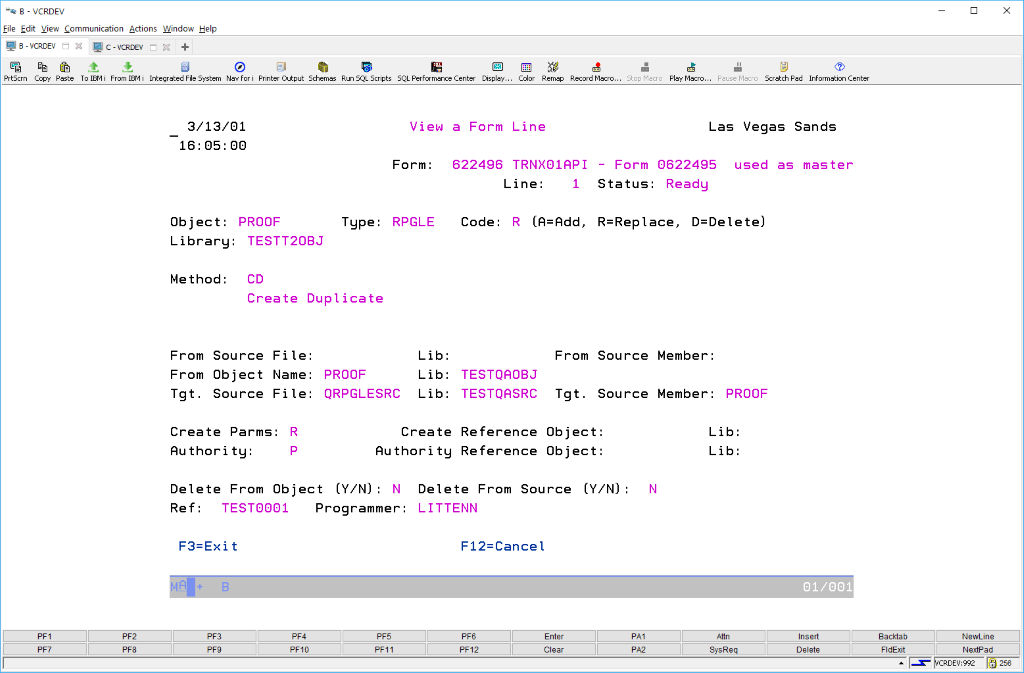Click the FldExit keypad button

[x=893, y=650]
